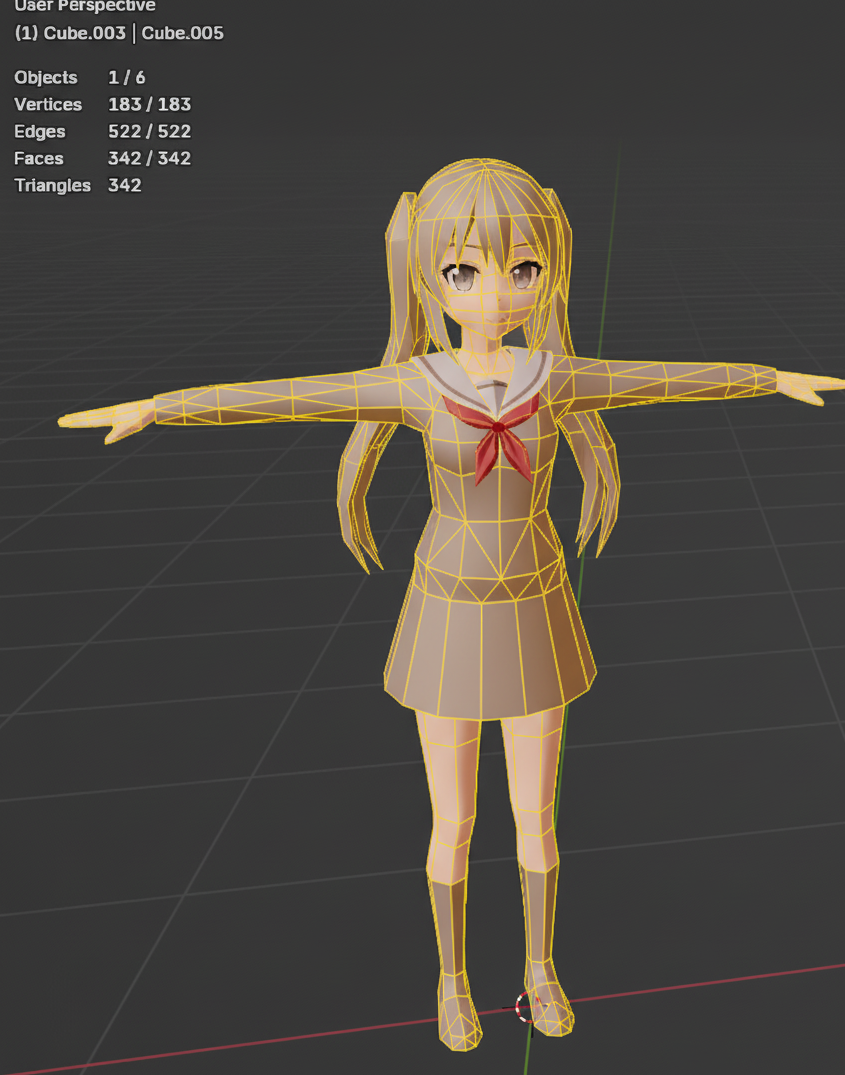The width and height of the screenshot is (845, 1075).
Task: Click the "183 / 183" vertices count value
Action: [149, 104]
